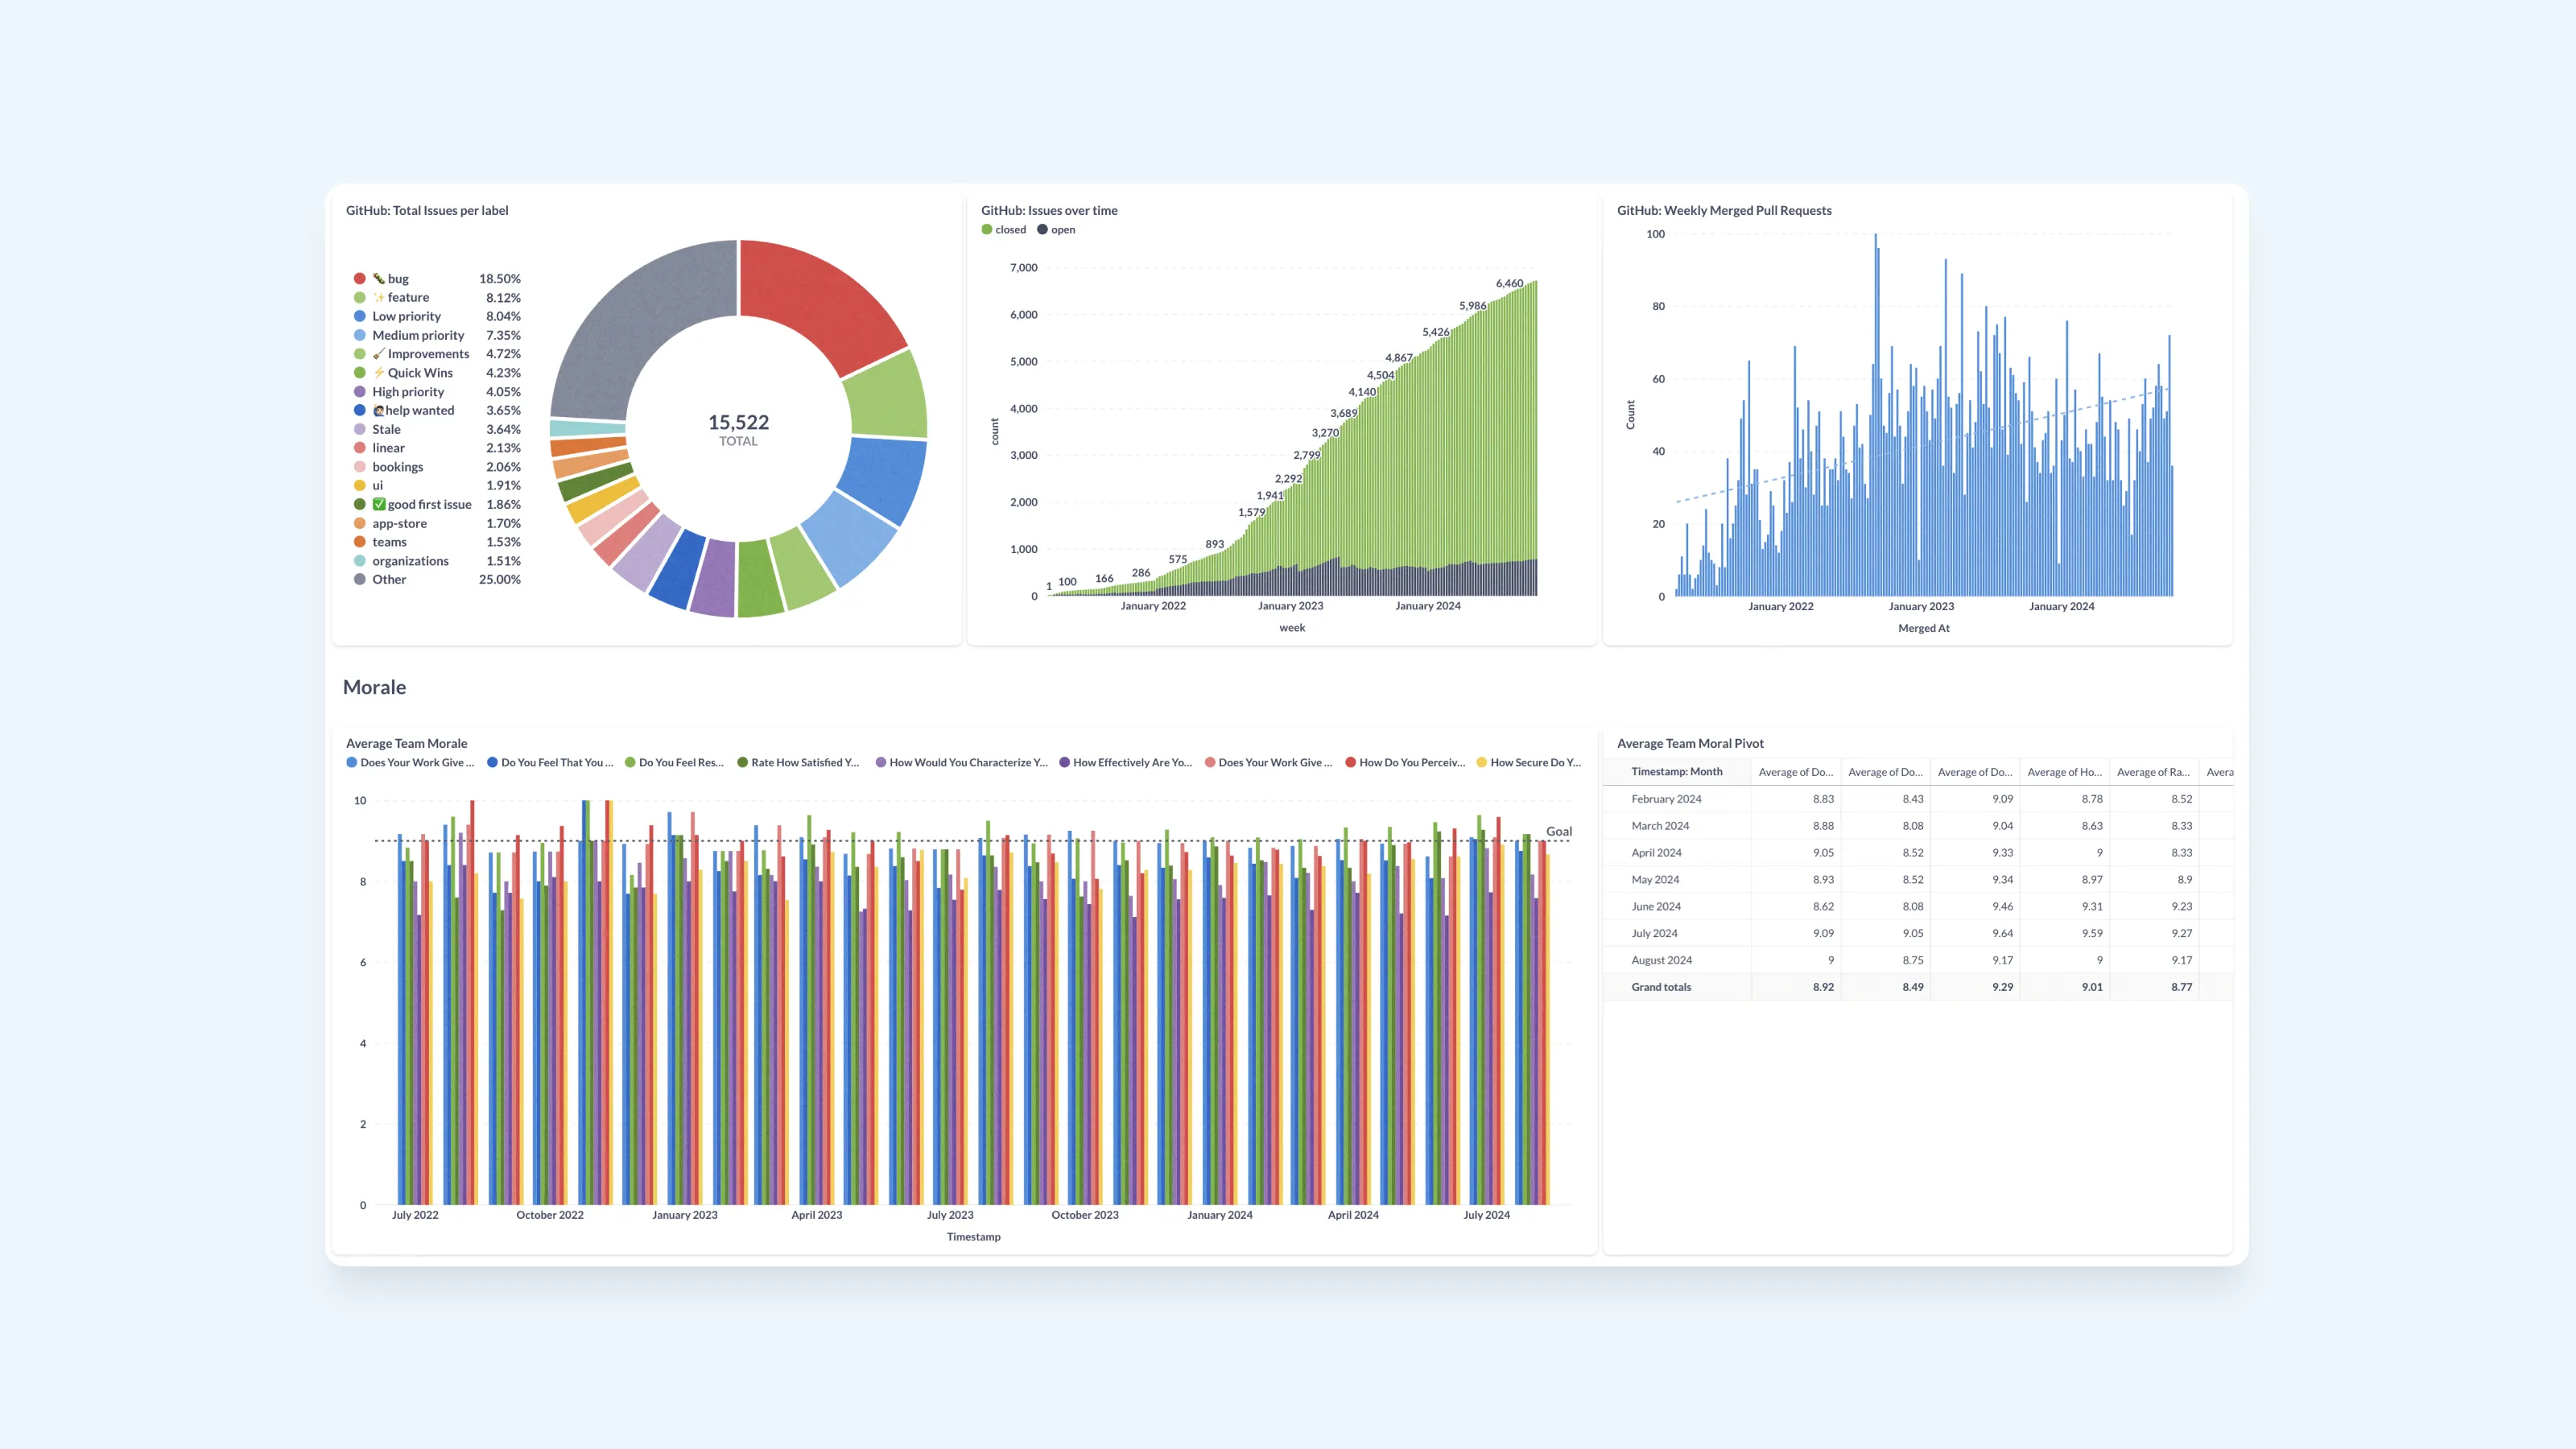Click 'Merged At' axis title on Pull Requests chart
The image size is (2576, 1449).
[1923, 628]
